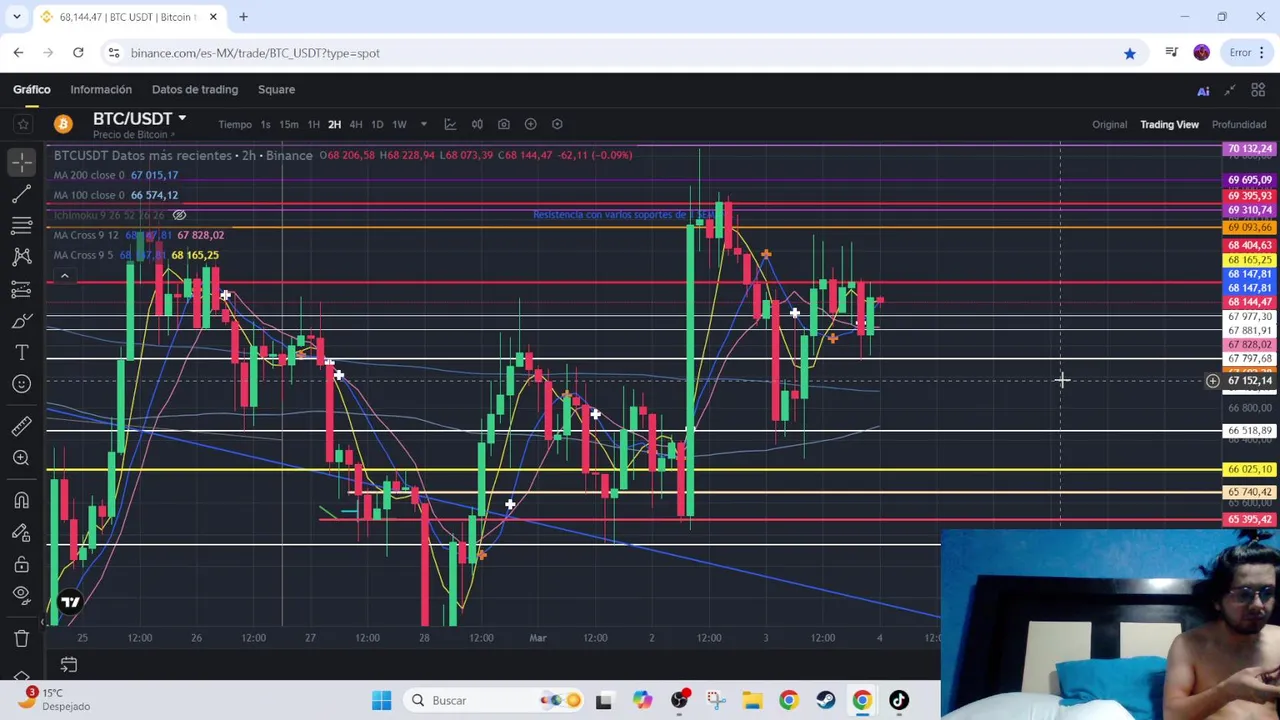Open the chart patterns tool
The width and height of the screenshot is (1280, 720).
(x=22, y=257)
